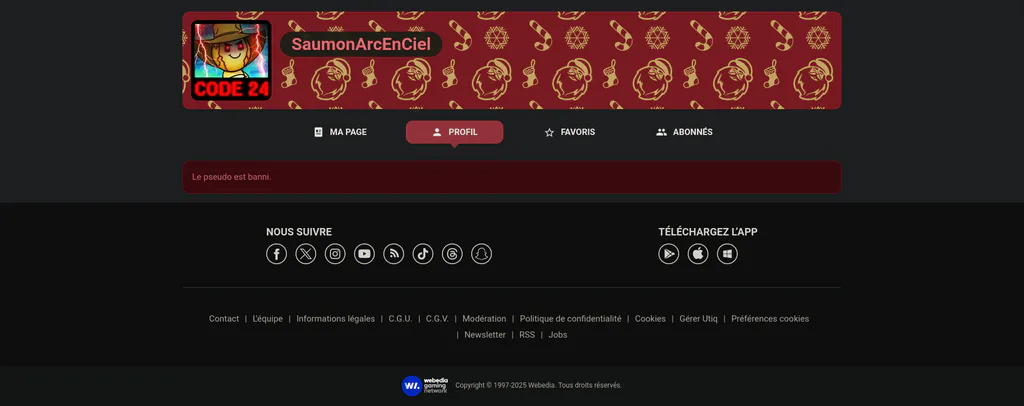Image resolution: width=1024 pixels, height=406 pixels.
Task: Click the 'TÉLÉCHARGEZ L'APP' heading
Action: 708,232
